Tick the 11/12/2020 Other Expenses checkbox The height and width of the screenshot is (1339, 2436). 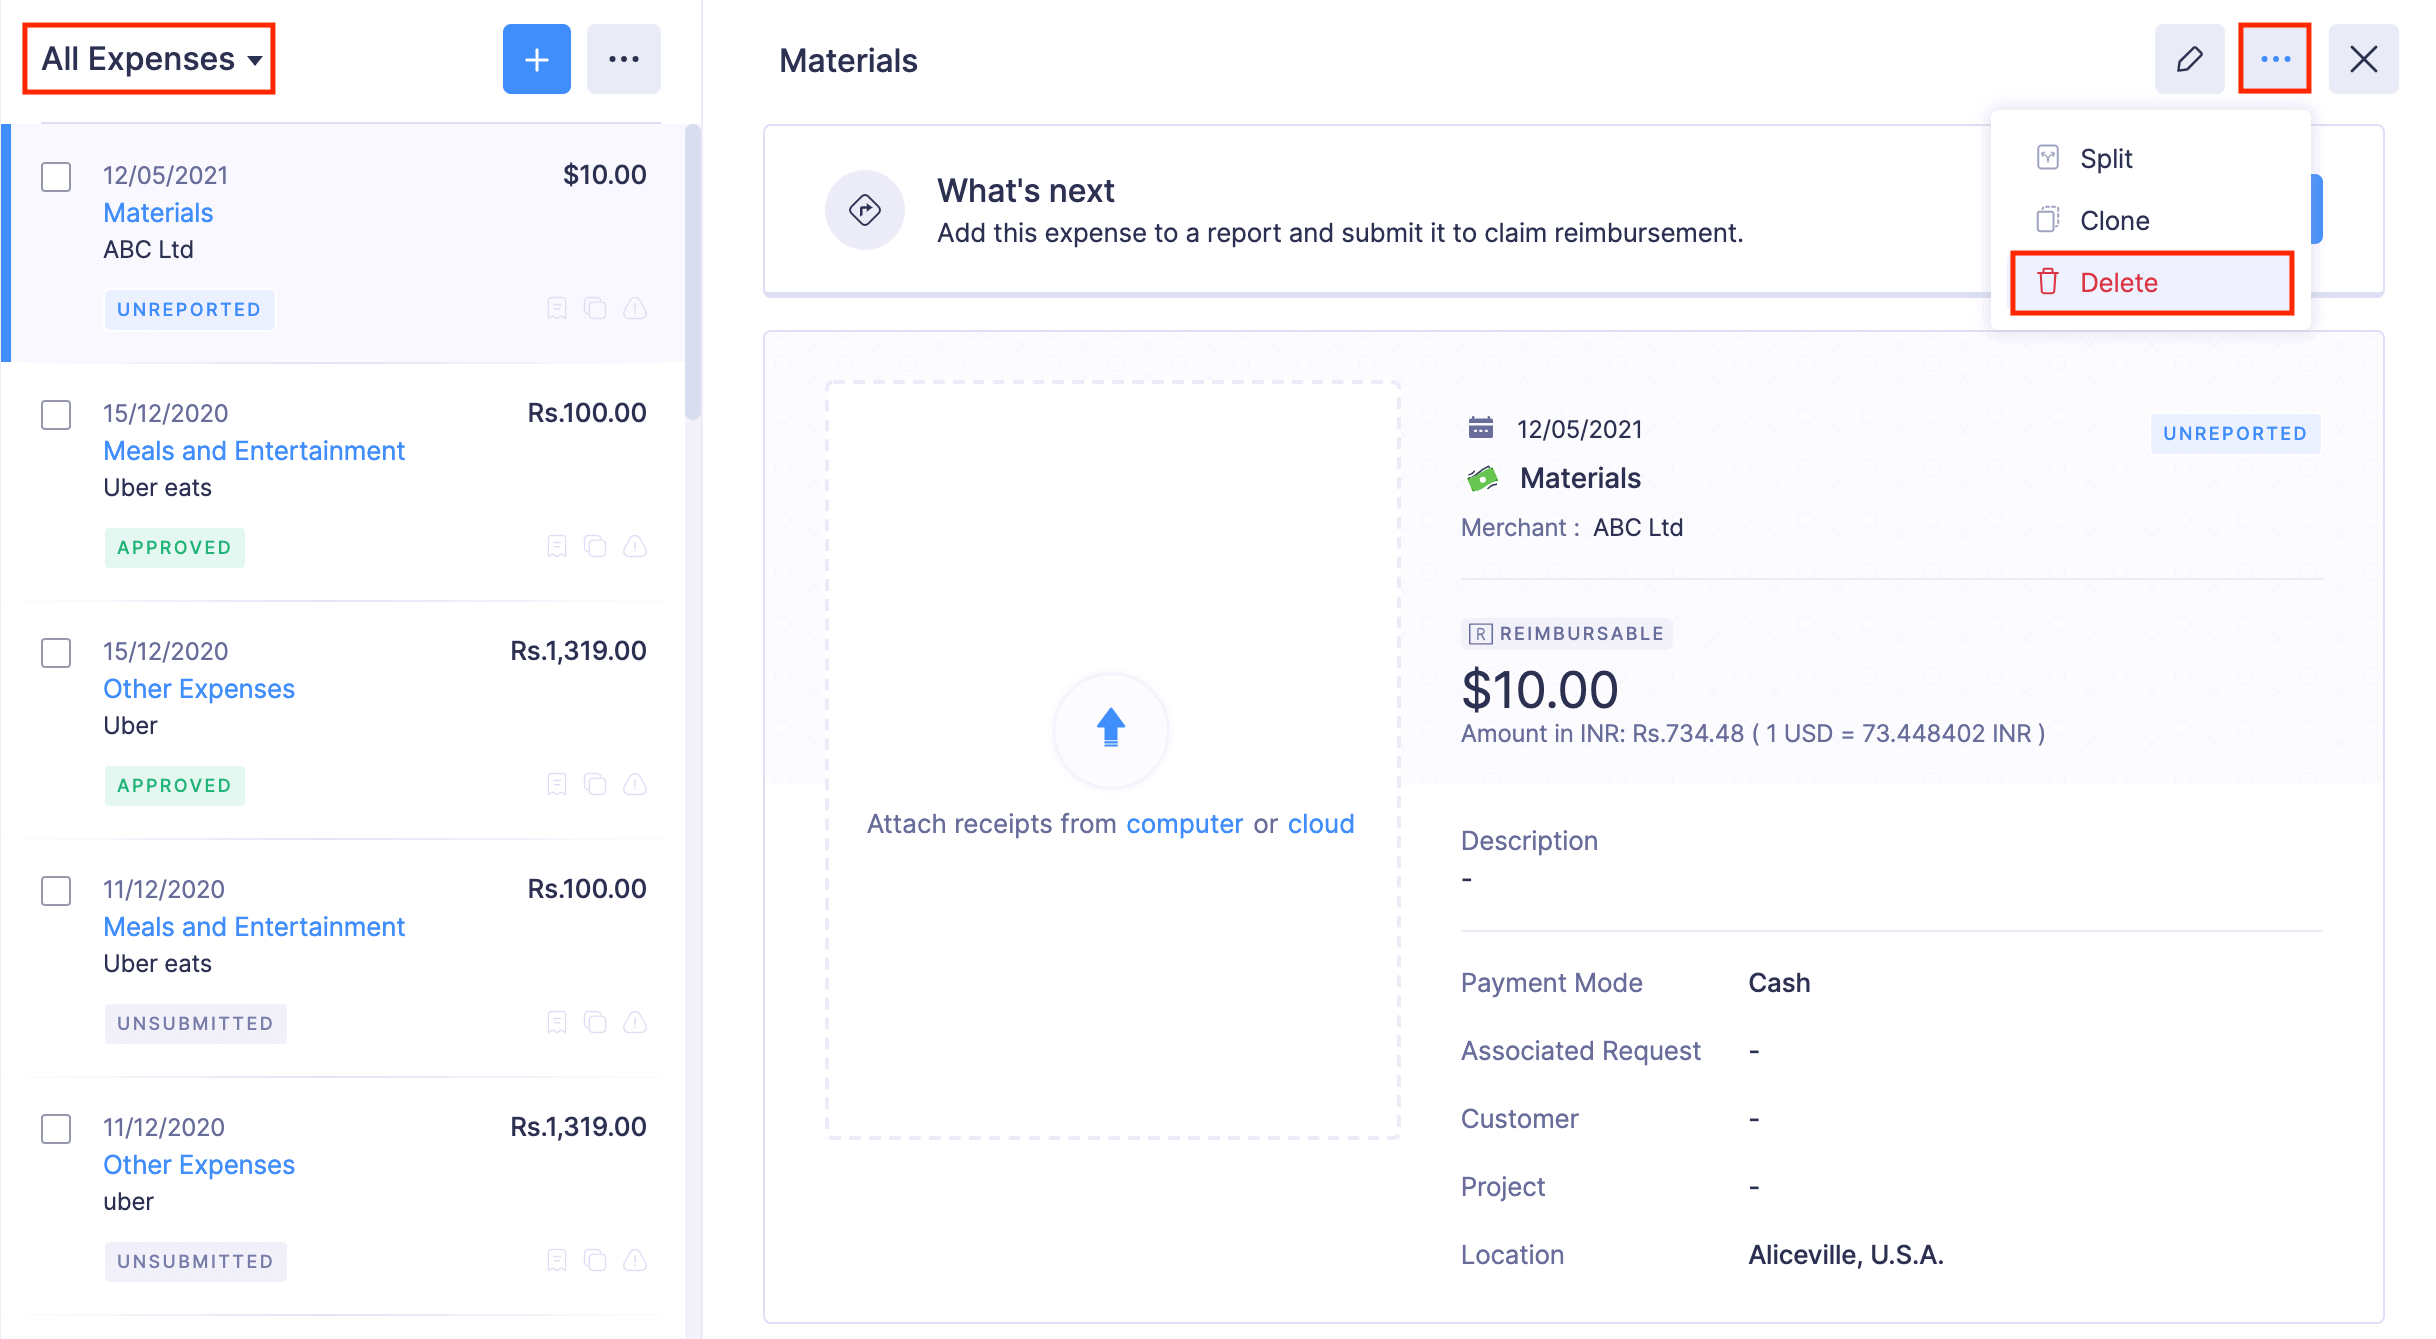coord(56,1129)
